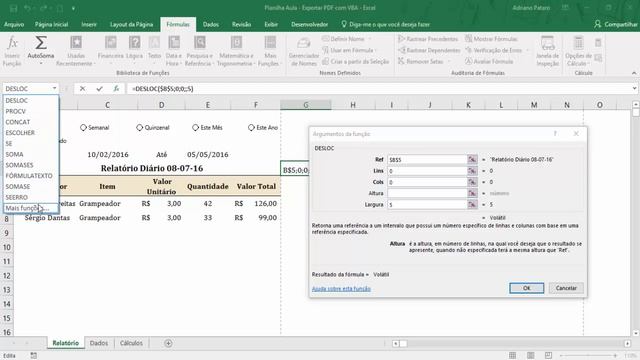Click Rastrear Dependentes
This screenshot has height=360, width=640.
[x=429, y=50]
